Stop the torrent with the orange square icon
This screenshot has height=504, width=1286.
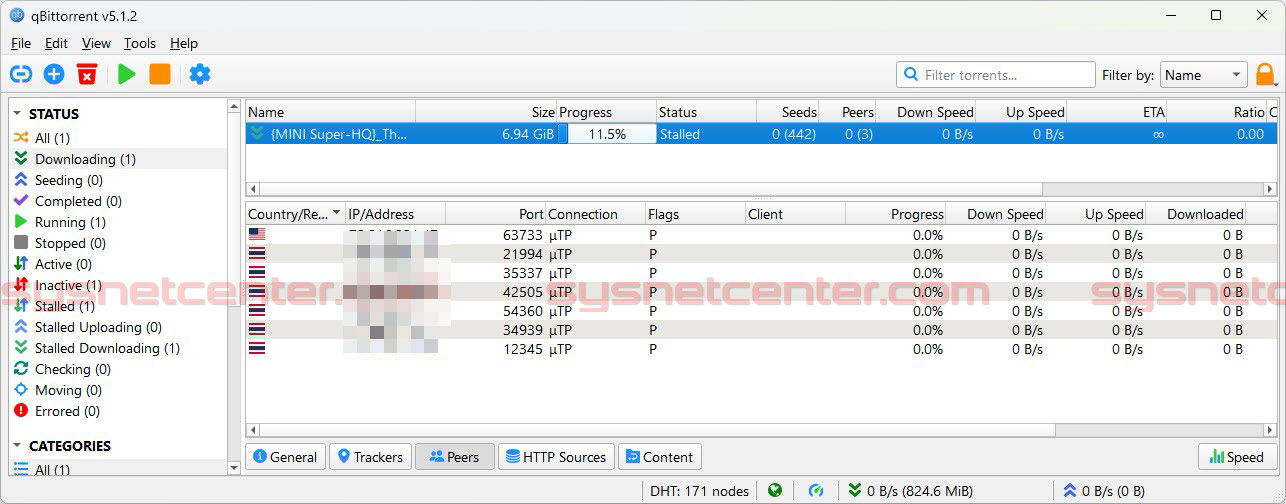[160, 74]
